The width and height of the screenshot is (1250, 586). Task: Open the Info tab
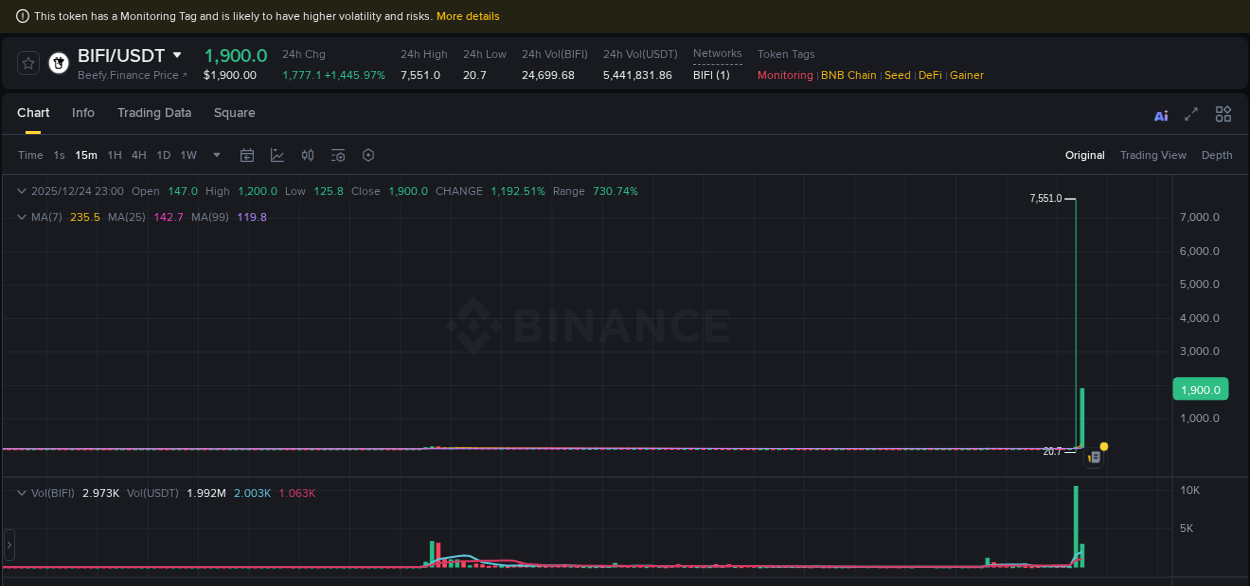click(x=83, y=113)
